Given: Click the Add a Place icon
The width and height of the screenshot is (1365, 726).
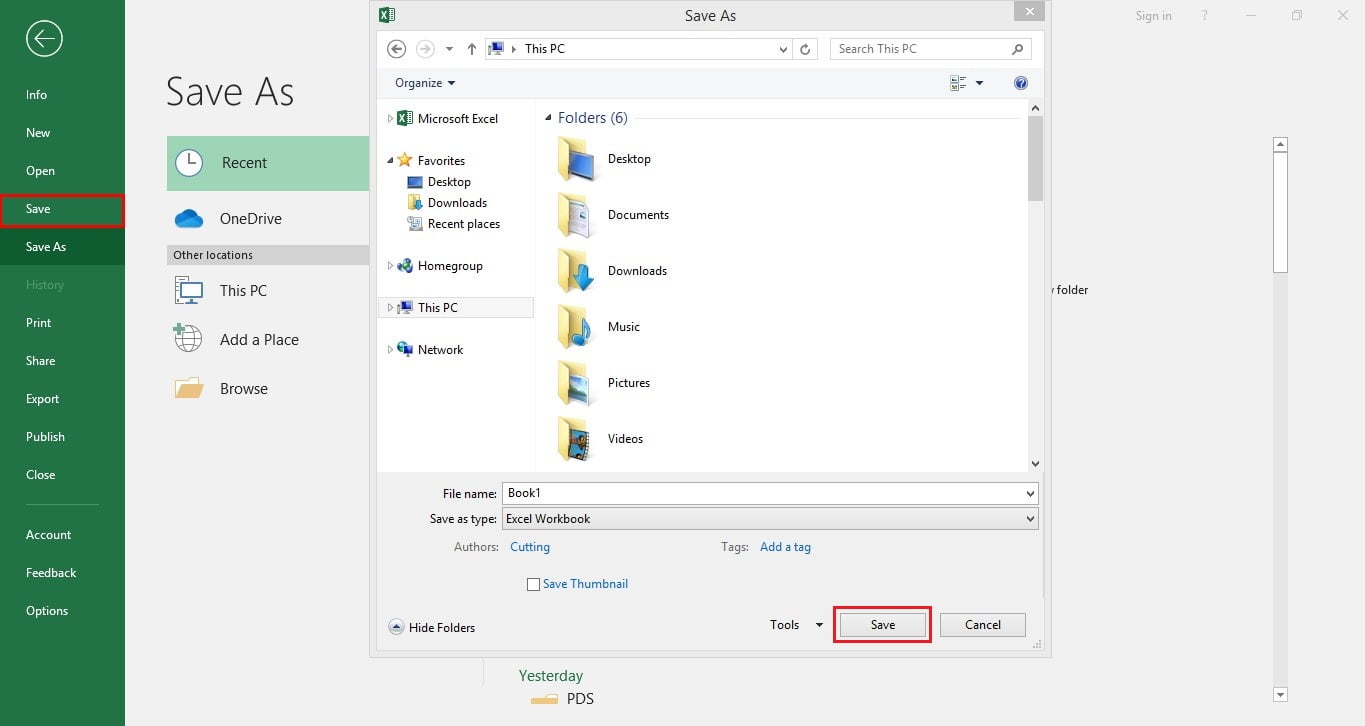Looking at the screenshot, I should 187,338.
